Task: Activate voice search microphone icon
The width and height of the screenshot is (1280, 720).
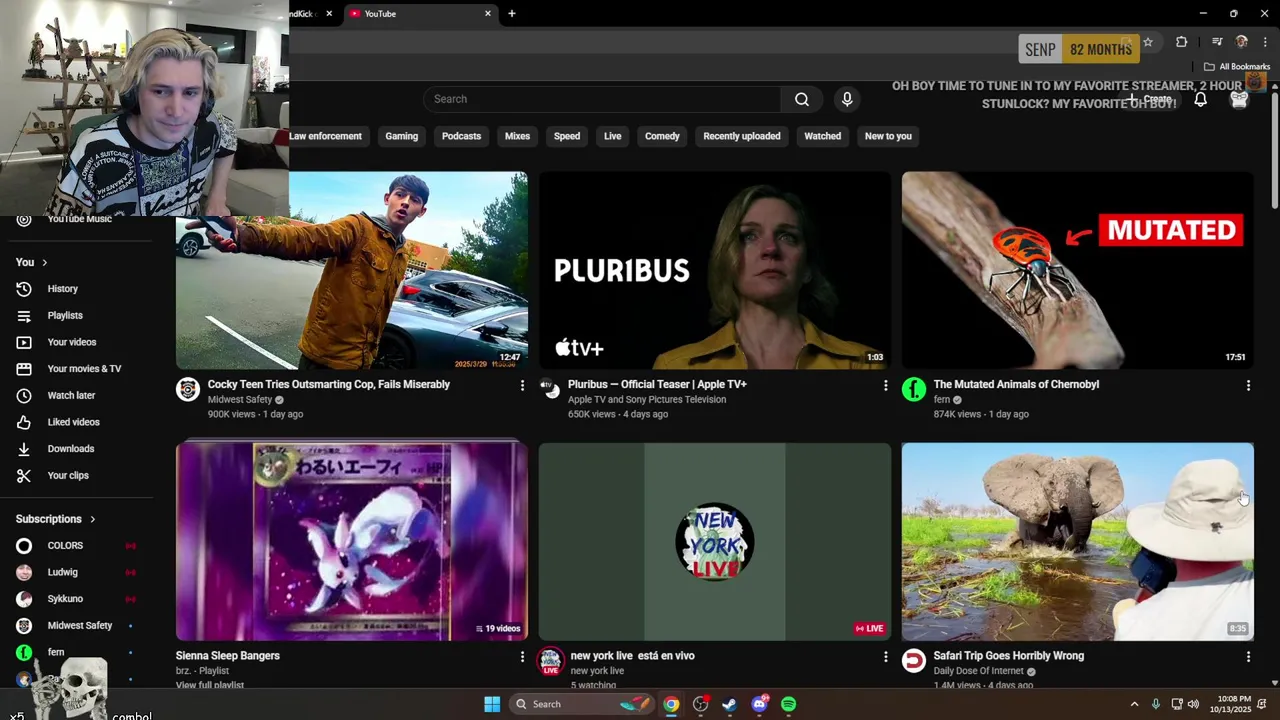Action: (x=847, y=99)
